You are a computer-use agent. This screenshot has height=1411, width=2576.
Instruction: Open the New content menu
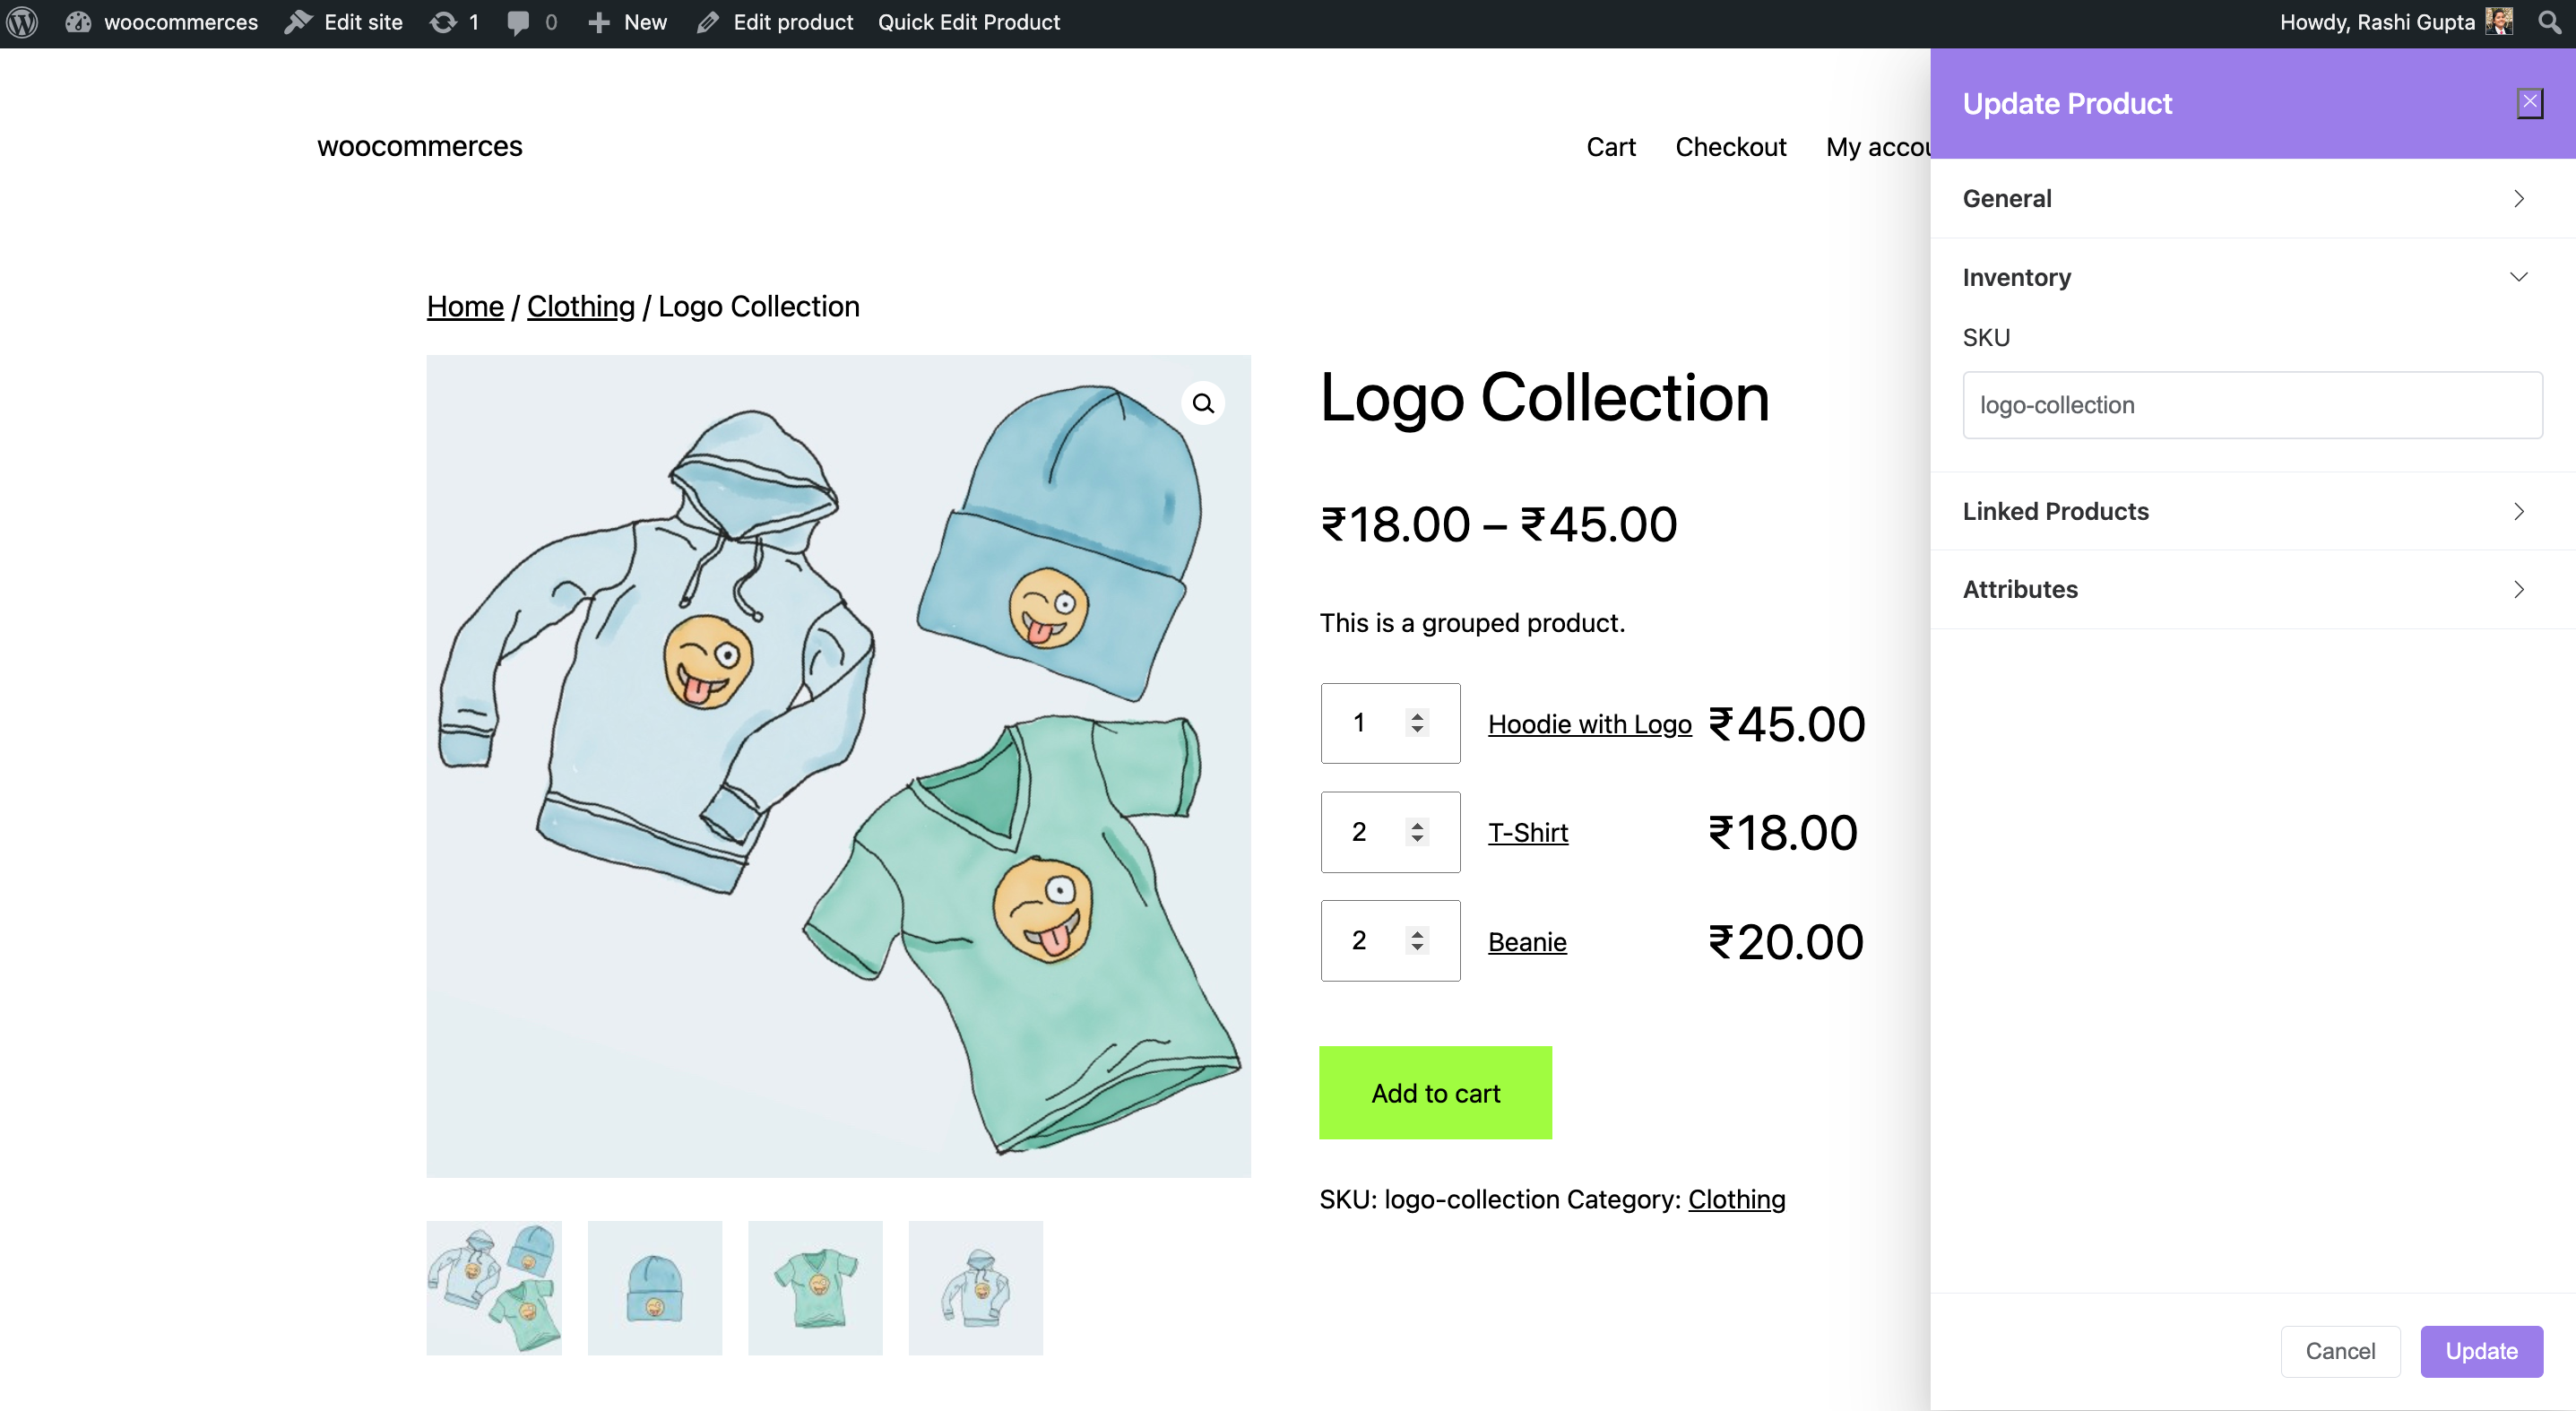point(627,22)
